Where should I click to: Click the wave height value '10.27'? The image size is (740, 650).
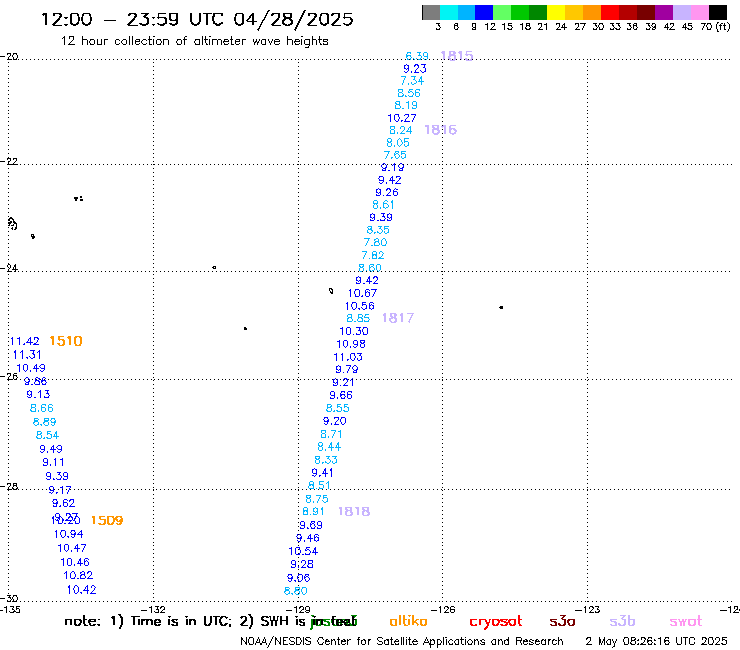(402, 118)
